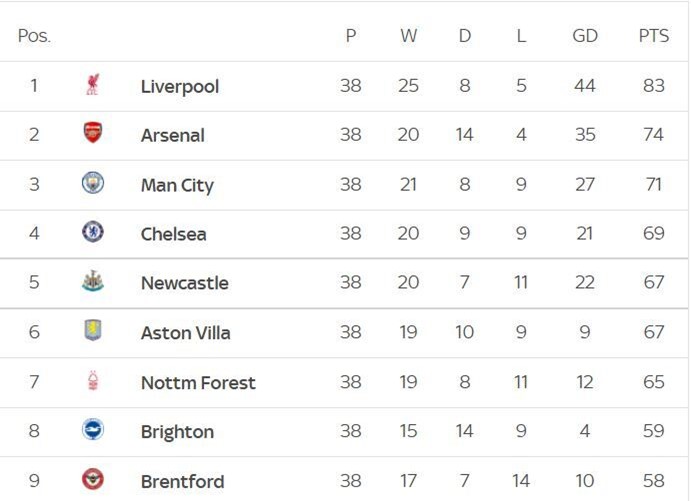691x501 pixels.
Task: Select the Pos. column header
Action: (x=34, y=36)
